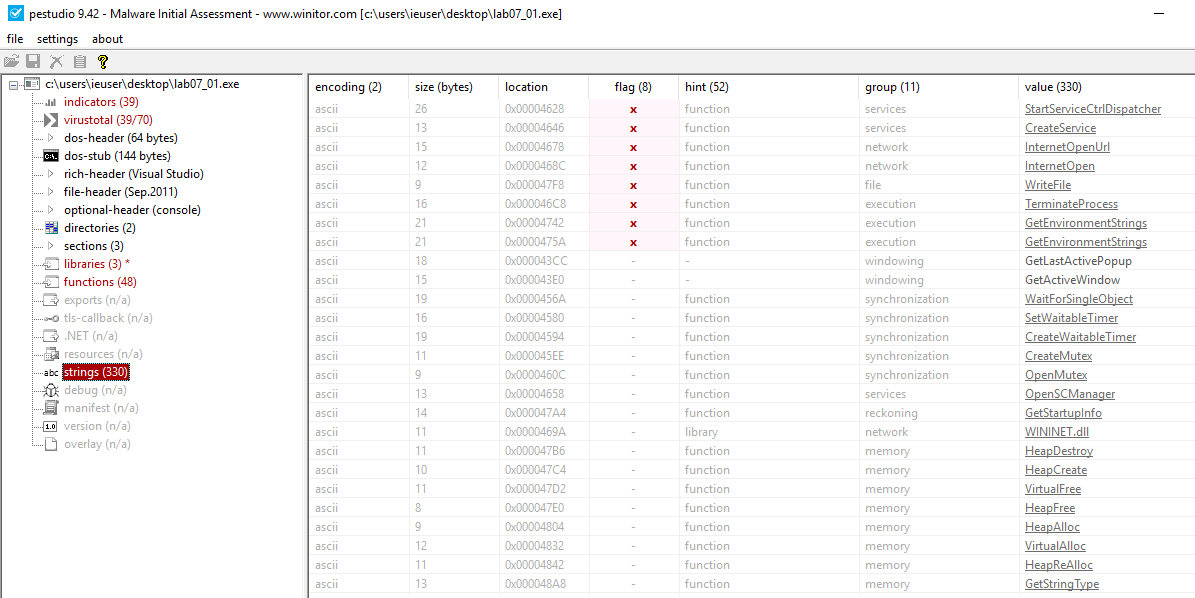Click the InternetOpen value link
Image resolution: width=1195 pixels, height=598 pixels.
(1059, 166)
